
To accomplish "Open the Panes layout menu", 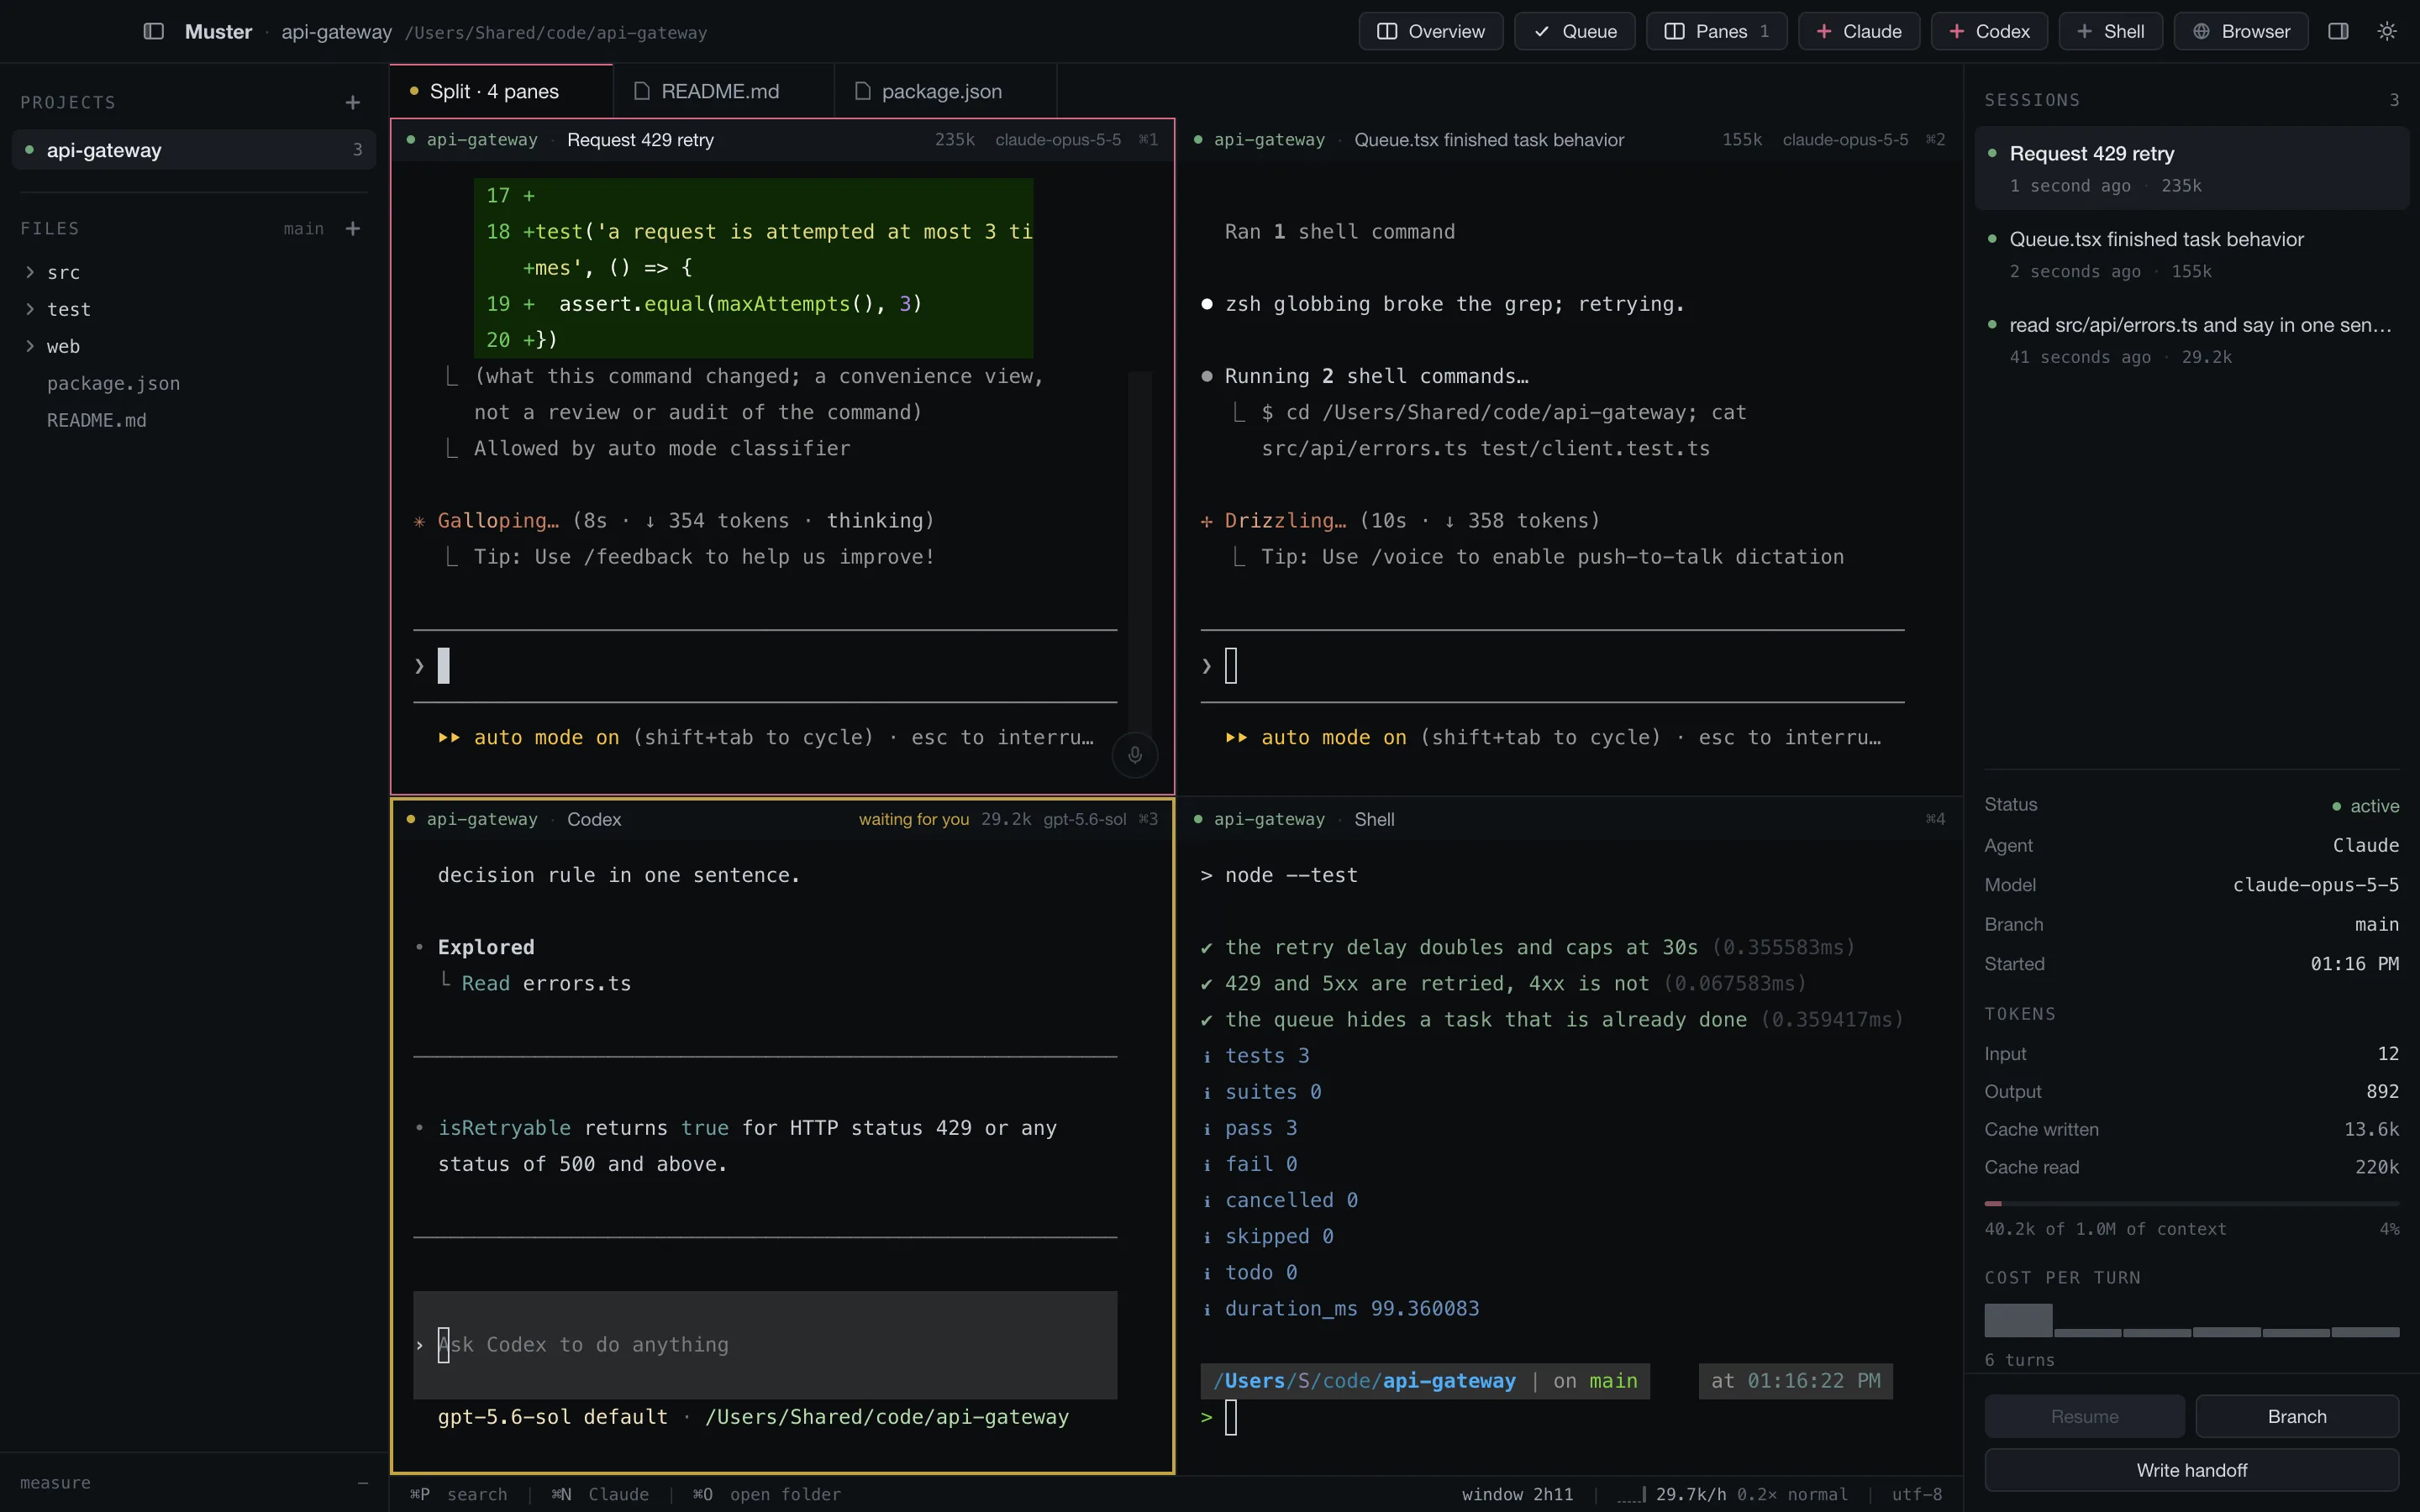I will 1716,31.
